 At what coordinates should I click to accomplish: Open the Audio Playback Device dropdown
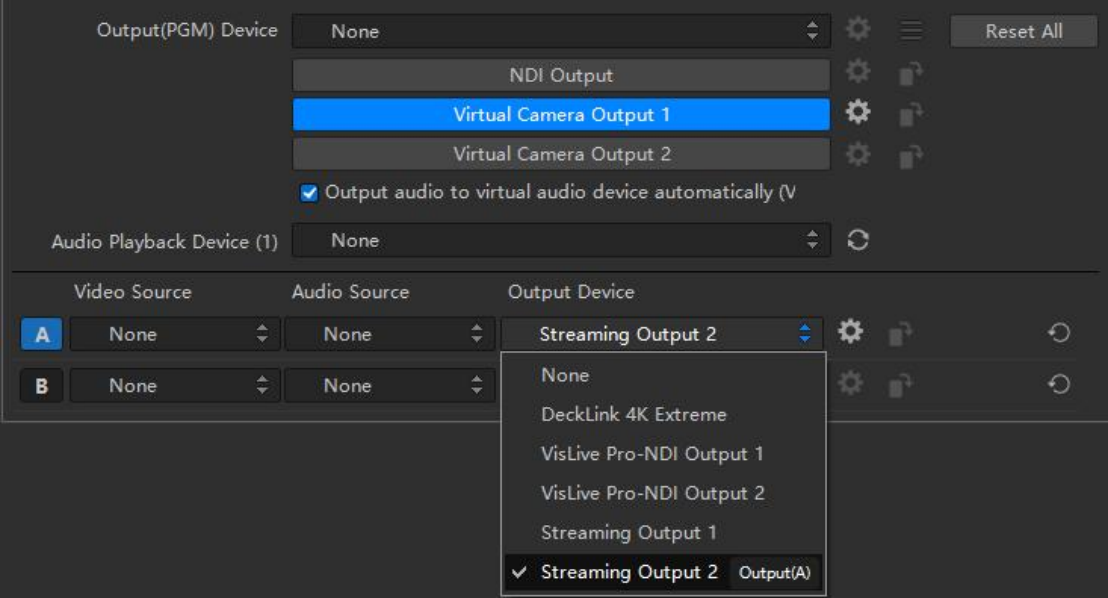[x=561, y=241]
